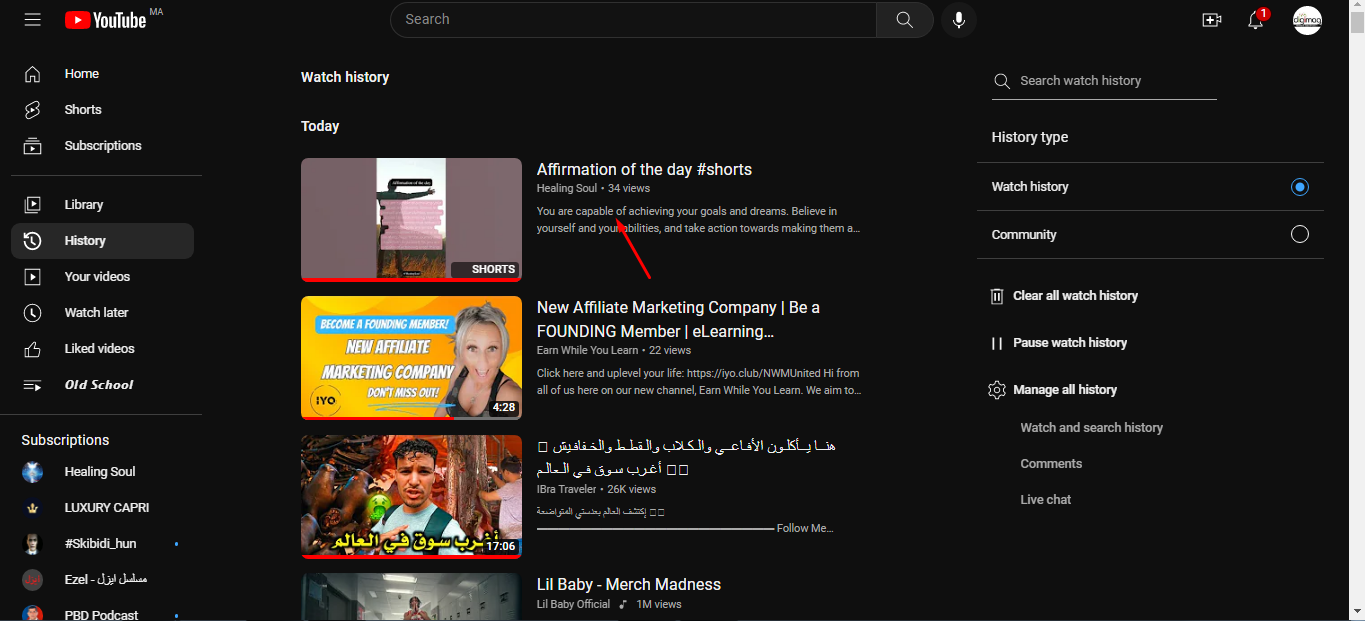
Task: Open the Healing Soul channel under first video
Action: (567, 188)
